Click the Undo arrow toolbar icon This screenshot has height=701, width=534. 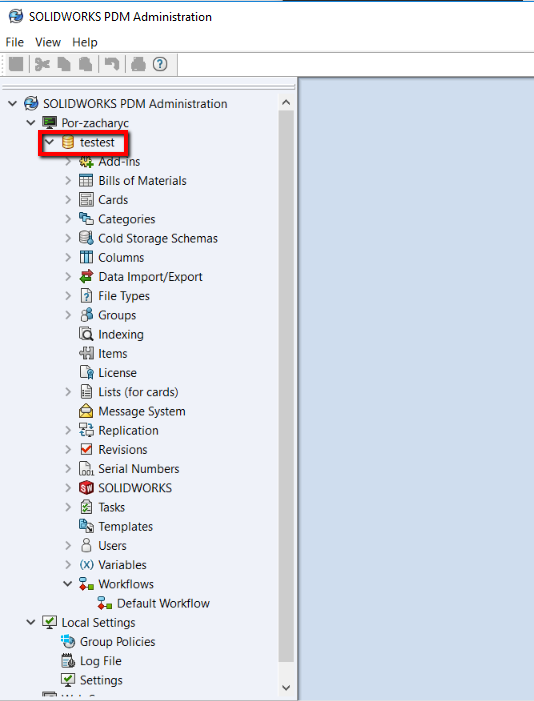click(x=112, y=64)
